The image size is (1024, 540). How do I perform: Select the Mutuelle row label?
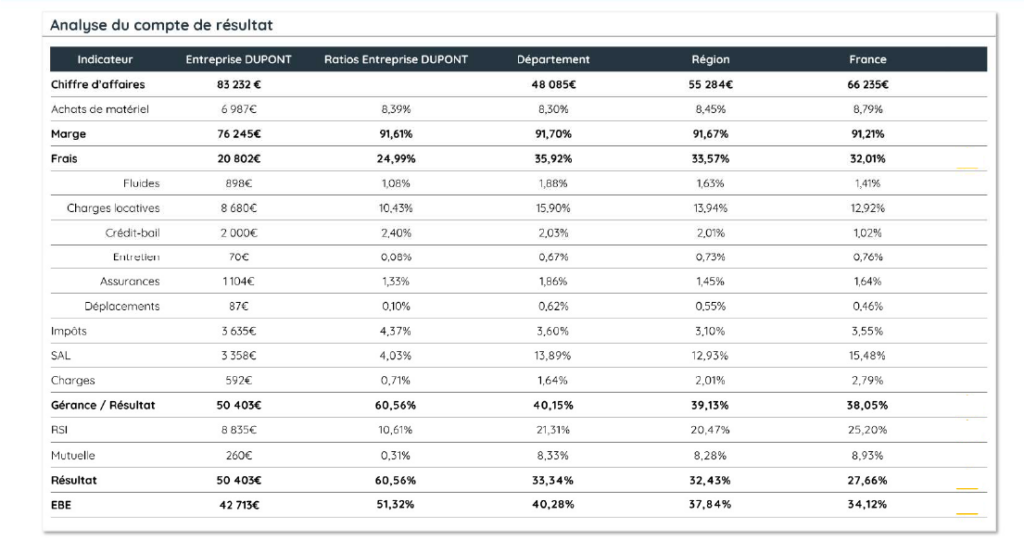pyautogui.click(x=73, y=456)
